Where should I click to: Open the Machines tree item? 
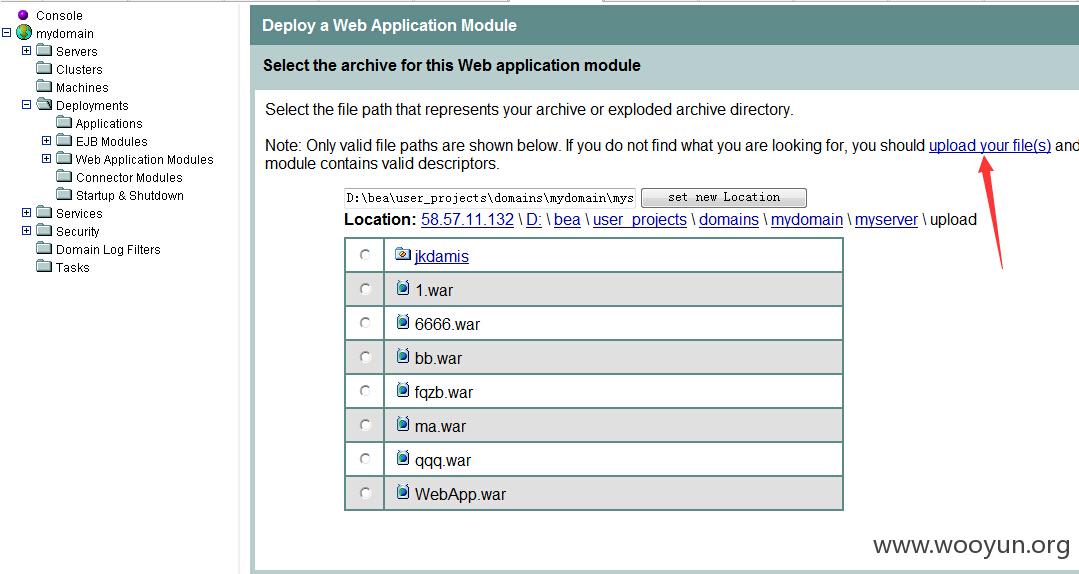coord(82,87)
